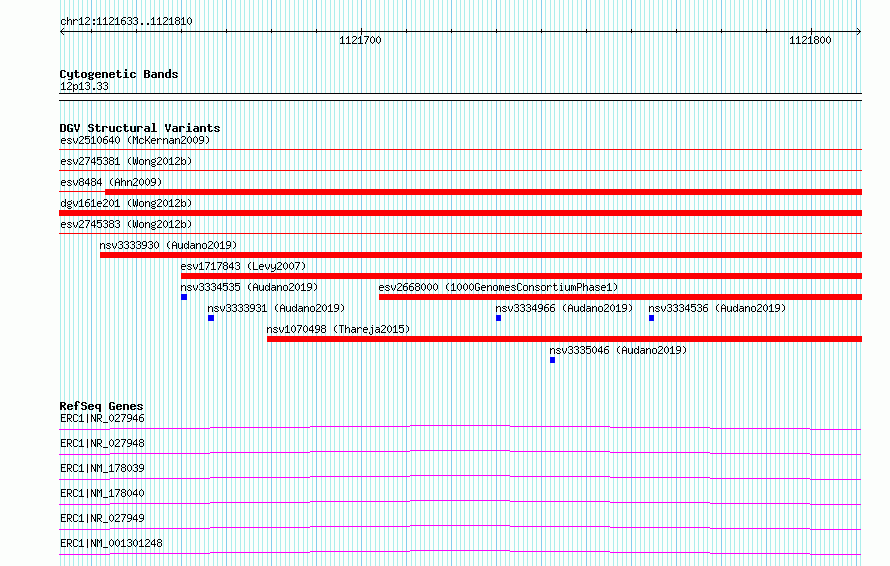Open nsv3335046 (Audano2019) label
This screenshot has width=890, height=566.
618,350
